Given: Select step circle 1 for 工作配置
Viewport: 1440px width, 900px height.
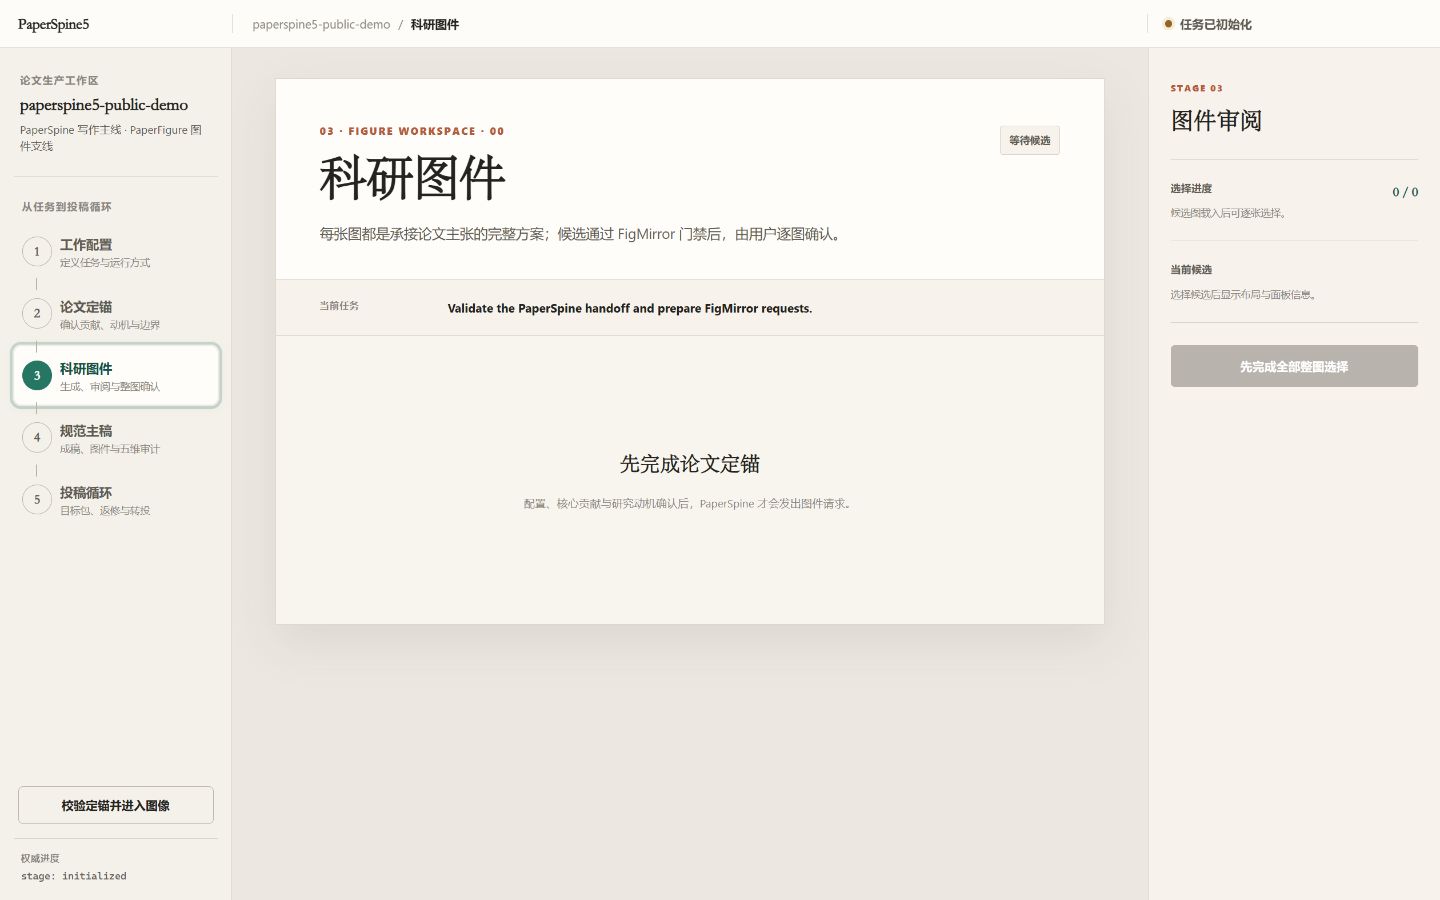Looking at the screenshot, I should click(37, 252).
